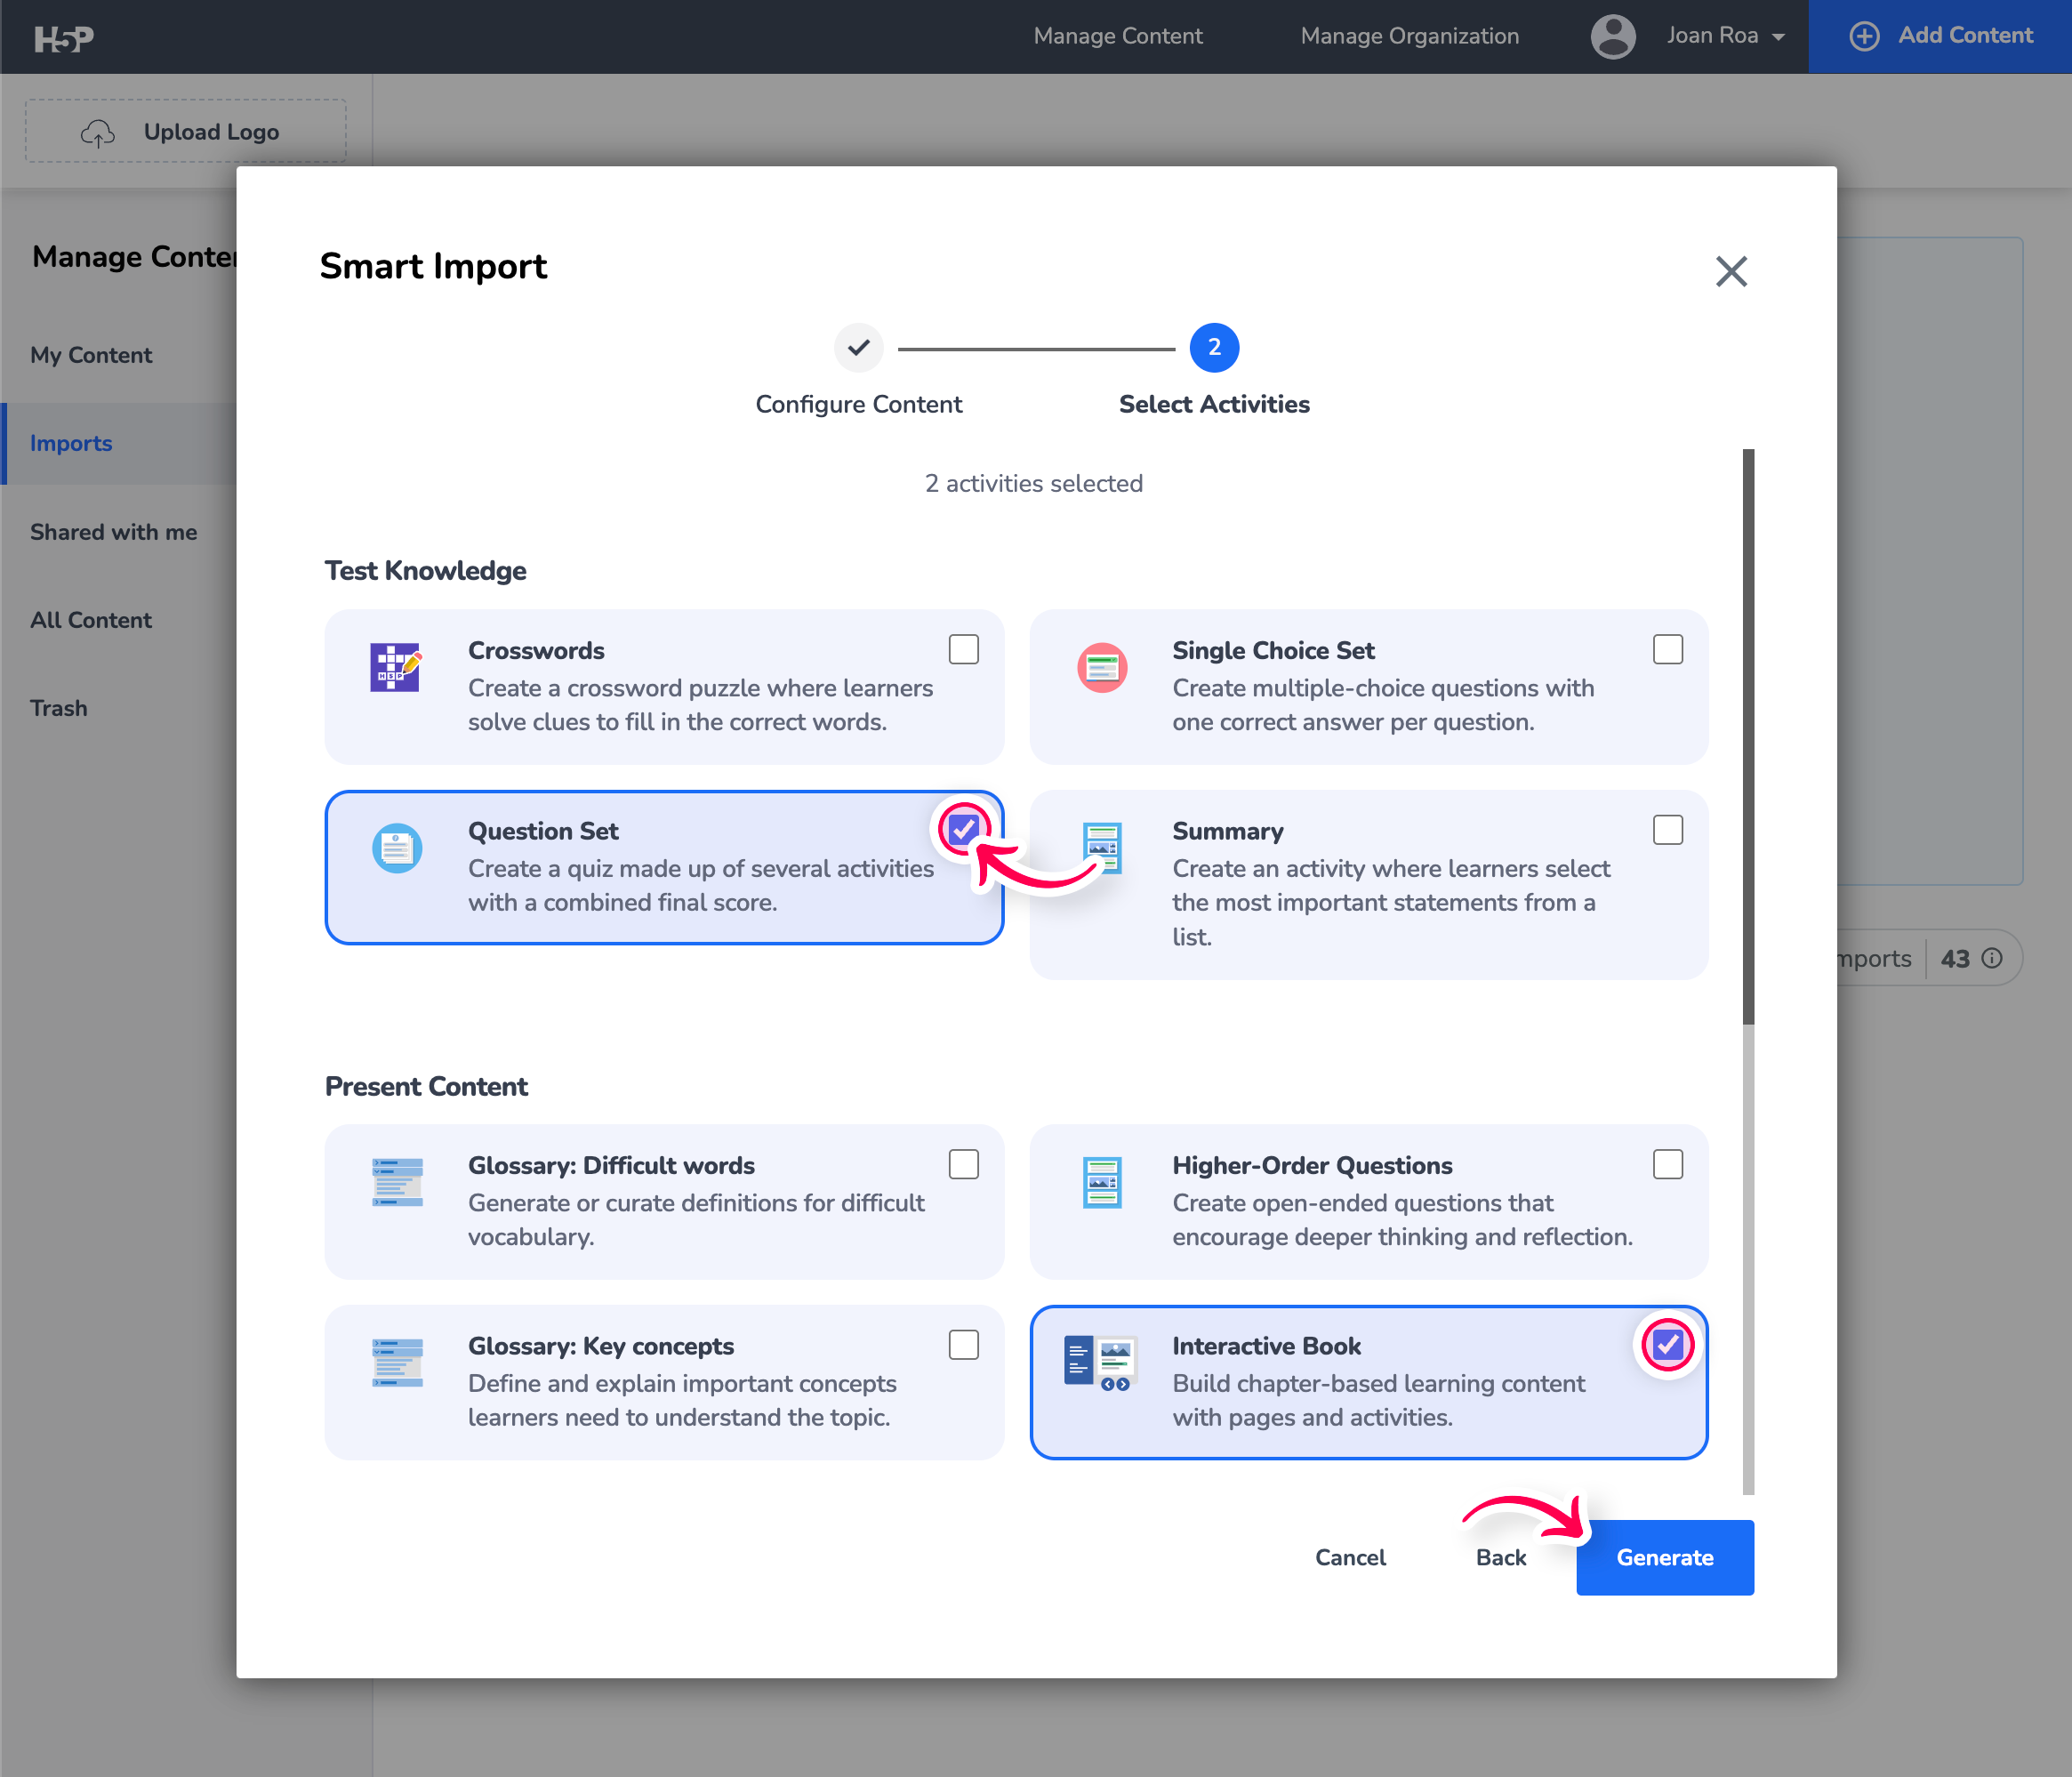2072x1777 pixels.
Task: Click the H5P logo in the header
Action: point(64,38)
